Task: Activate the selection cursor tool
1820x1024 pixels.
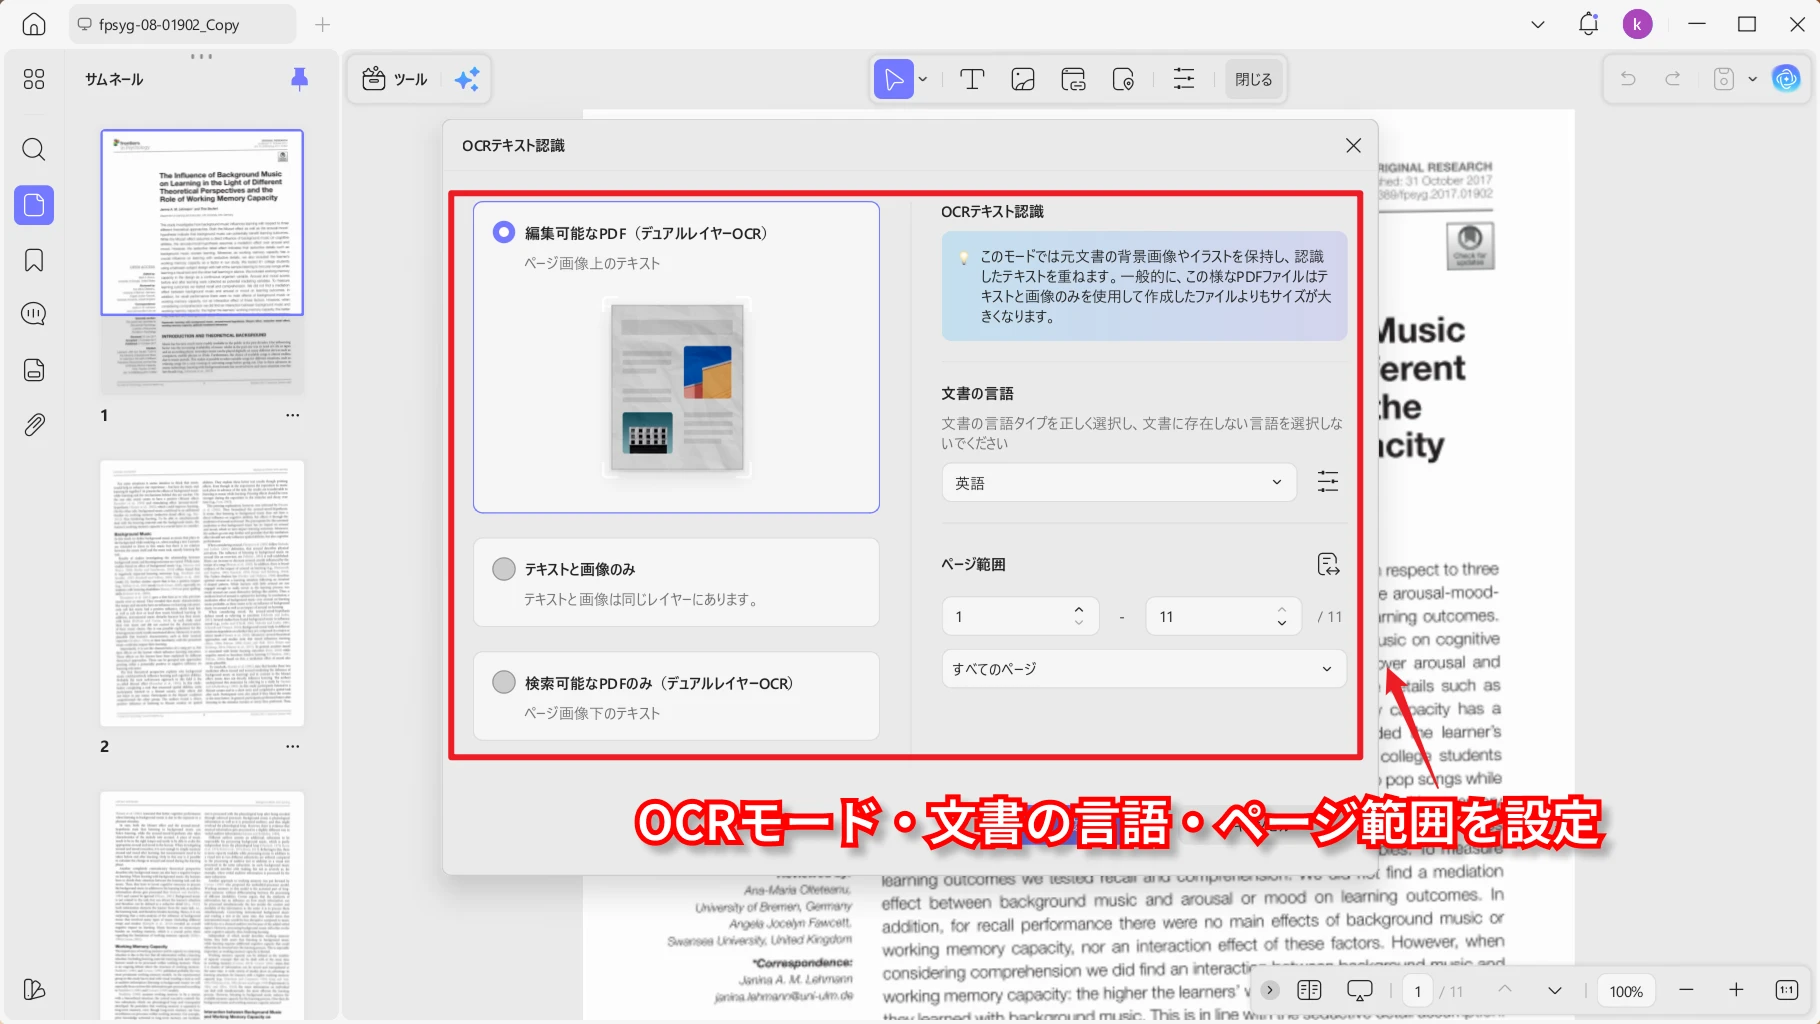Action: click(x=893, y=79)
